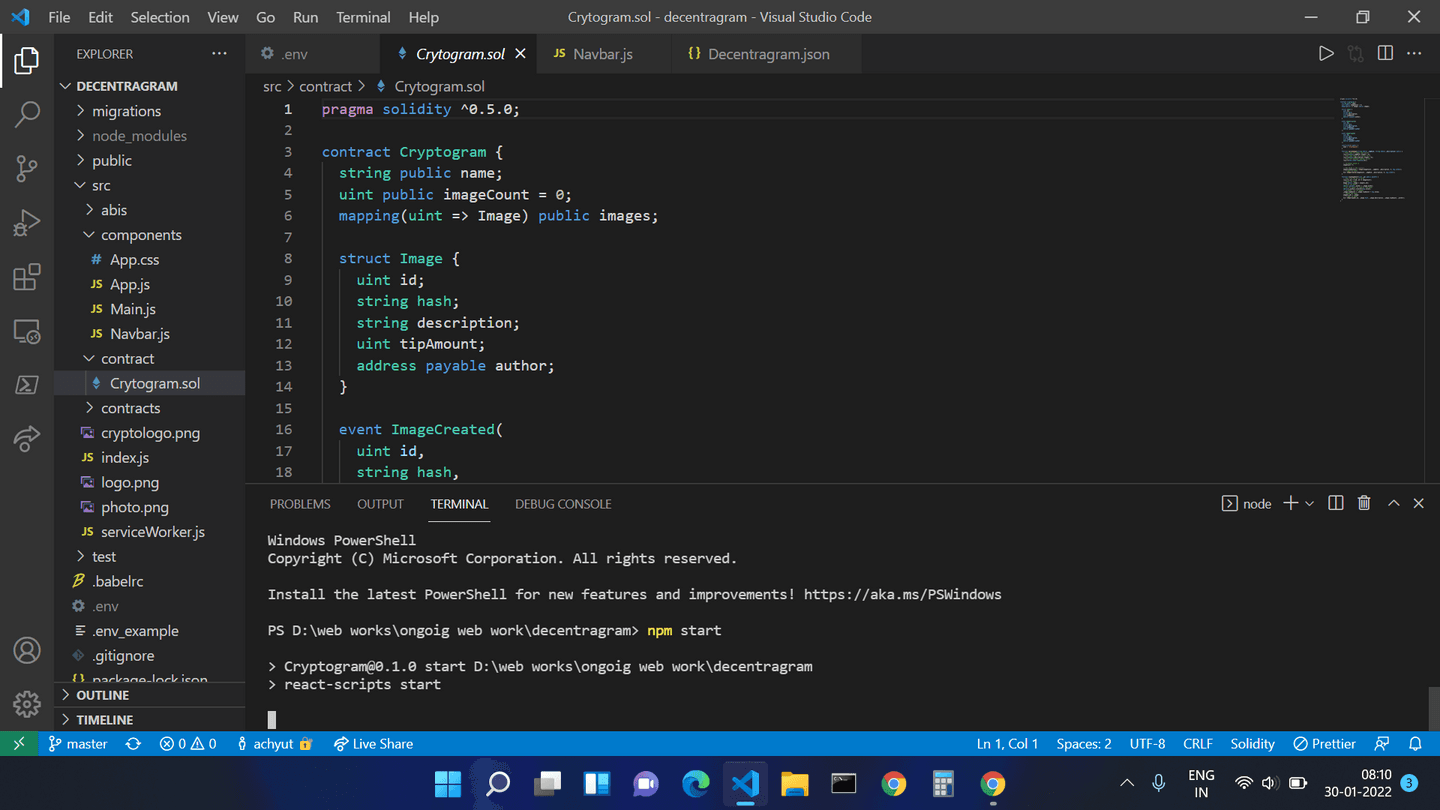Click Live Share in status bar
Screen dimensions: 1440x810
point(373,744)
